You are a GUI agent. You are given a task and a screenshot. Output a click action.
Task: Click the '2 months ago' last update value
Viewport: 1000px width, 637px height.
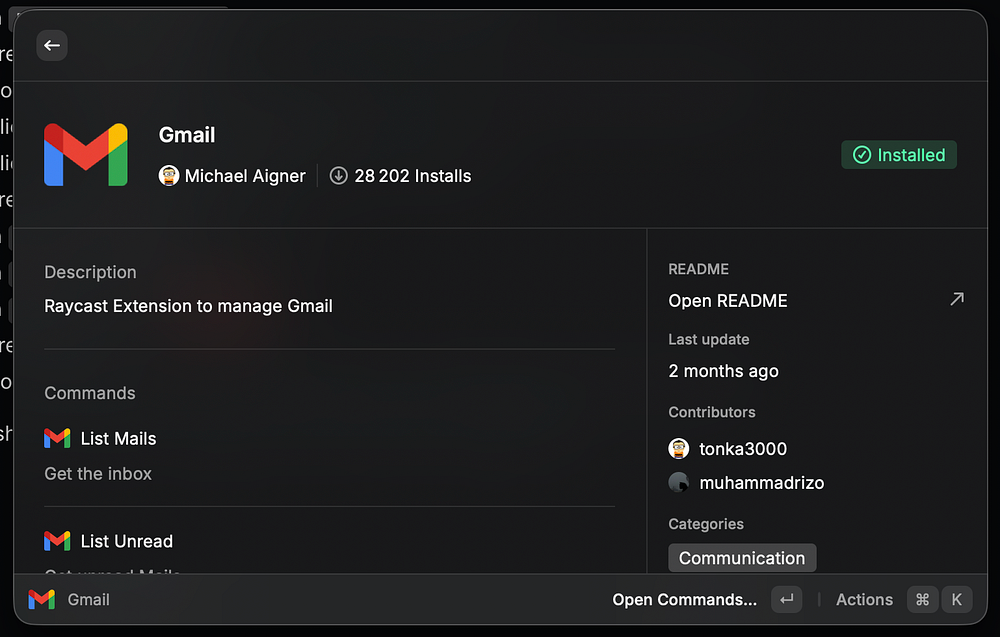[x=723, y=371]
